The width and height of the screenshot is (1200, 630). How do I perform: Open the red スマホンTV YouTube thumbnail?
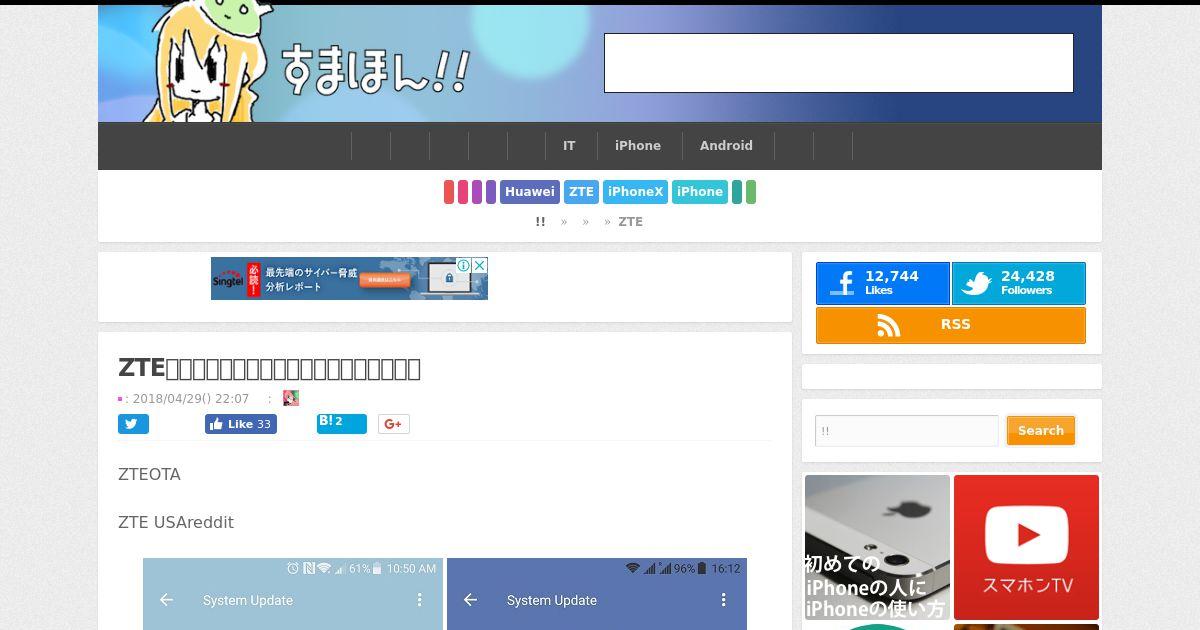pyautogui.click(x=1026, y=547)
